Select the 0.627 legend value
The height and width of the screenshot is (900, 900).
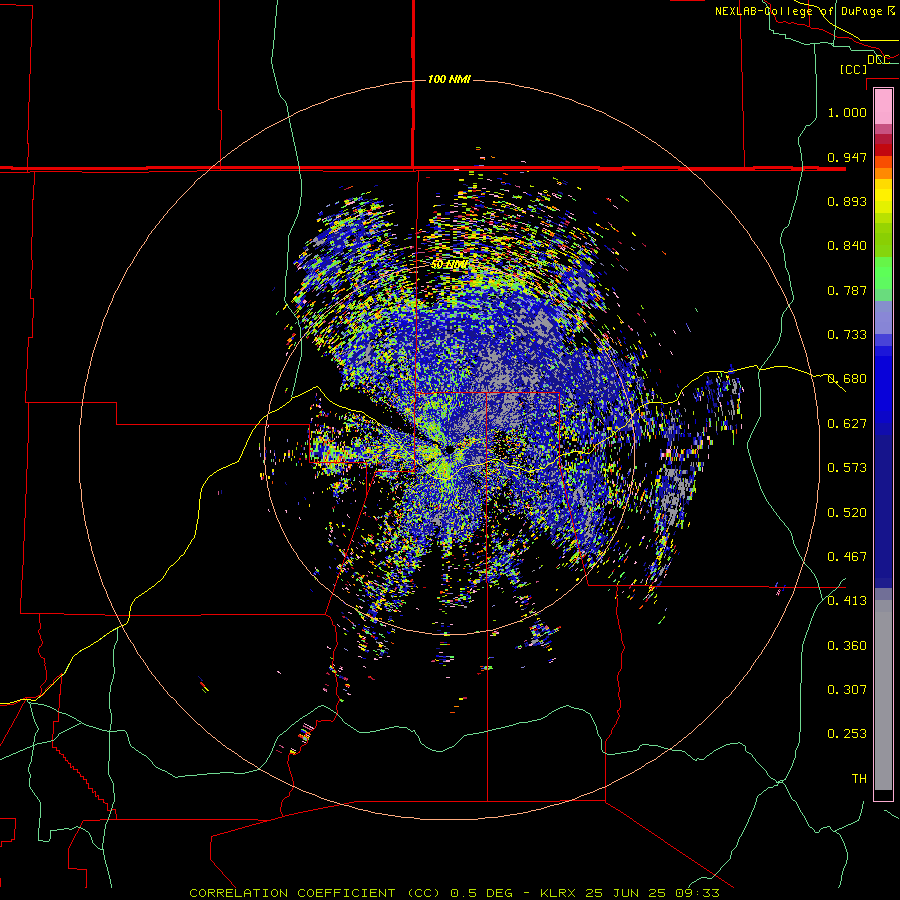pos(847,424)
